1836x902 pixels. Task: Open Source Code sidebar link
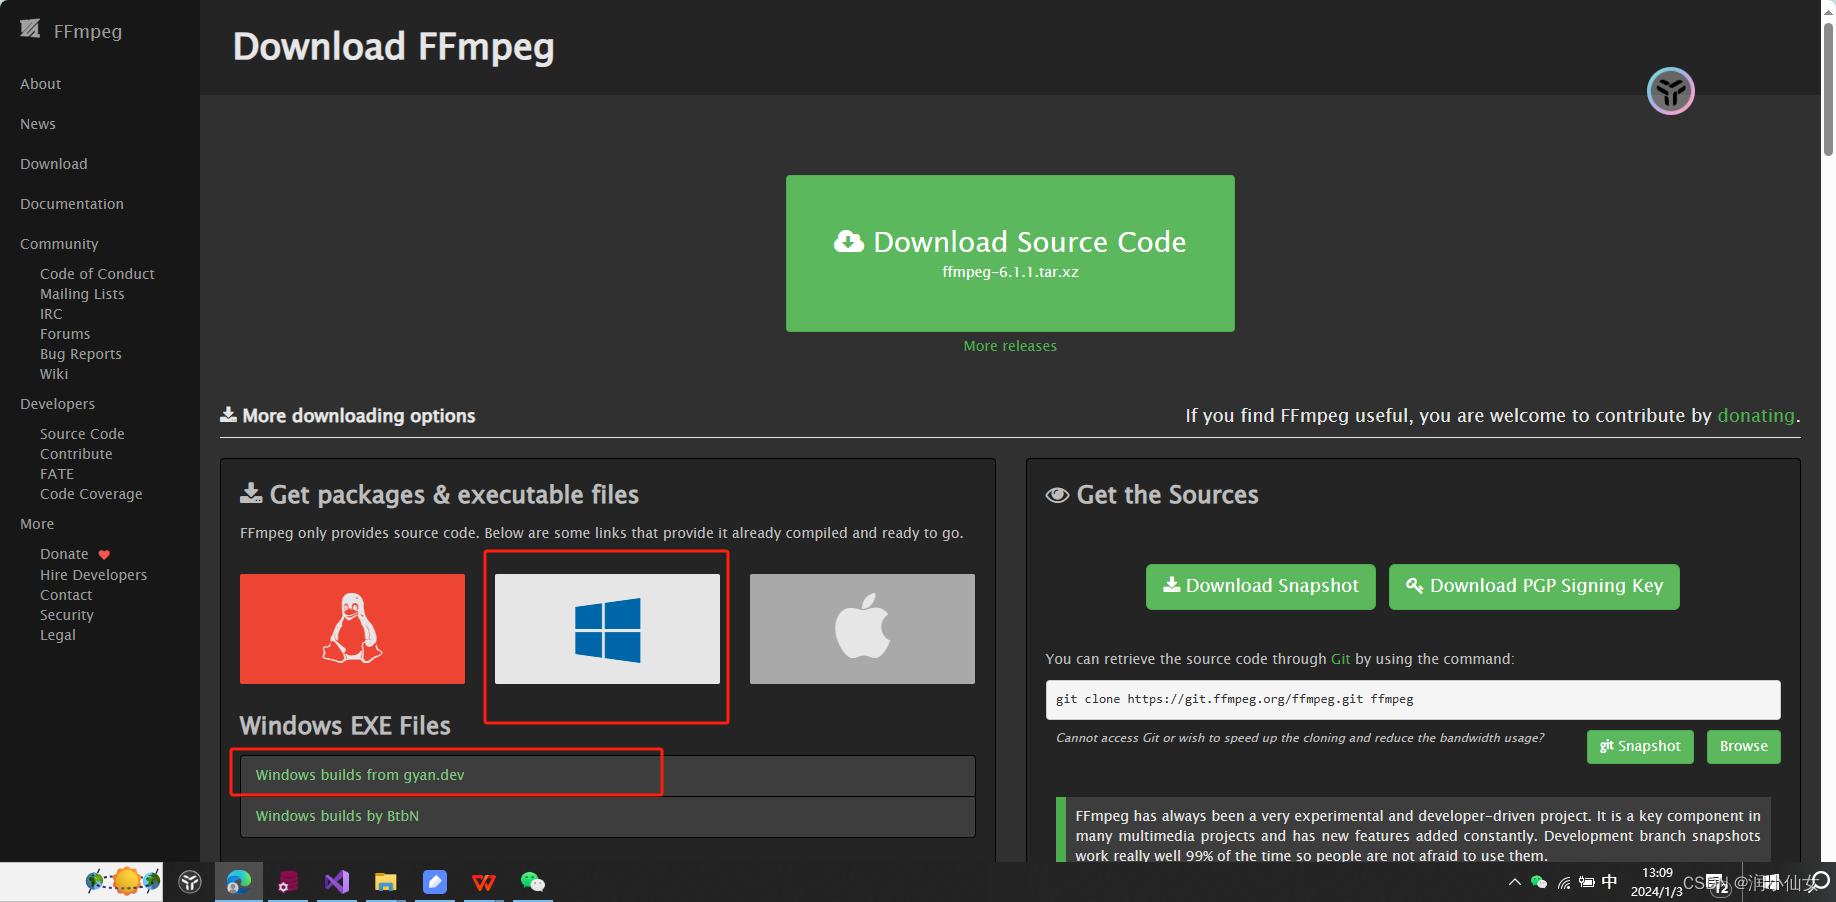(82, 434)
